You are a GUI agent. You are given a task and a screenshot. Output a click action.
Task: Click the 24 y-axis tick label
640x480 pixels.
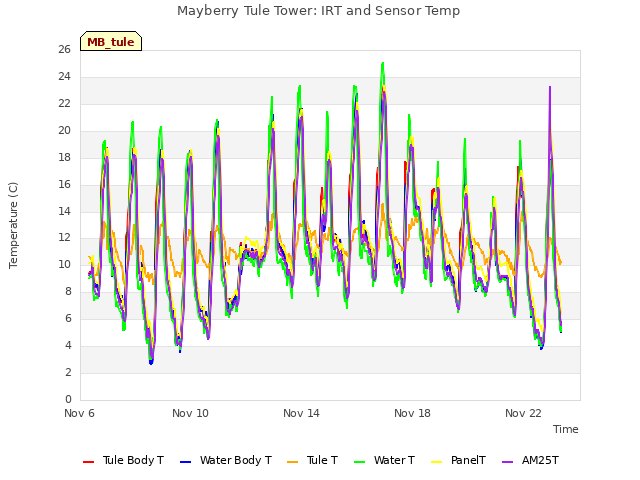click(64, 76)
